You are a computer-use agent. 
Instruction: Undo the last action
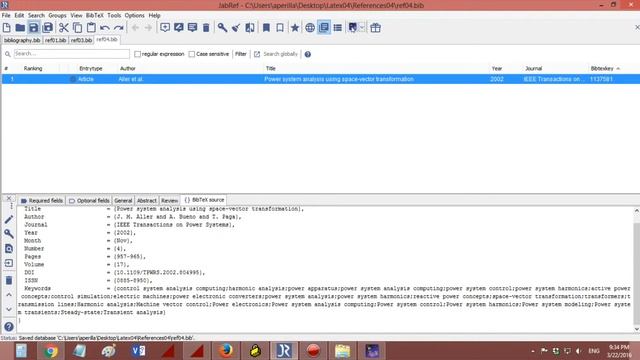coord(105,28)
